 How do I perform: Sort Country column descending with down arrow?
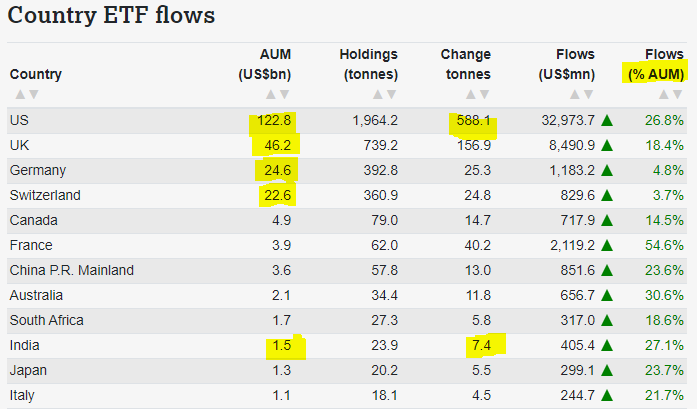[33, 95]
